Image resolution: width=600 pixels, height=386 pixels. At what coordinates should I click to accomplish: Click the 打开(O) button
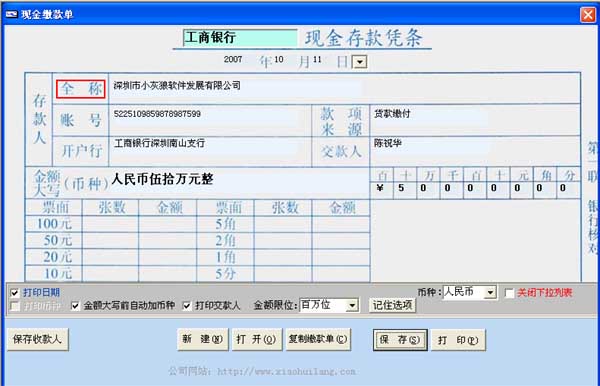(257, 339)
